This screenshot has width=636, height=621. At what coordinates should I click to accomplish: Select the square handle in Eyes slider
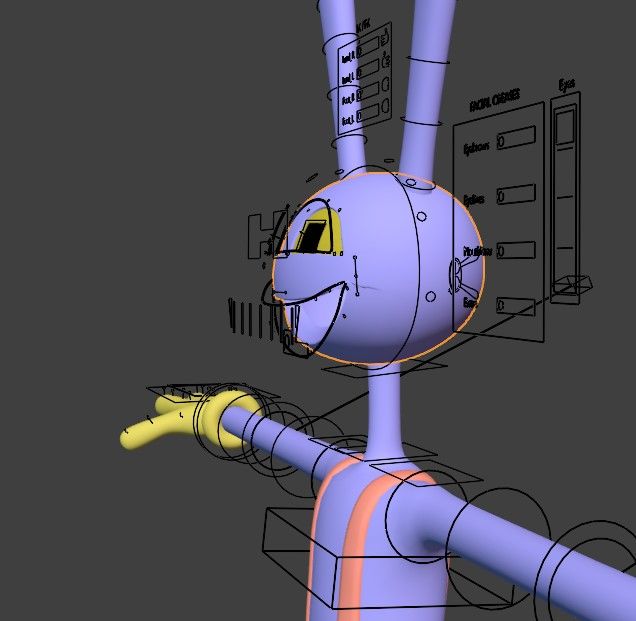[x=565, y=128]
